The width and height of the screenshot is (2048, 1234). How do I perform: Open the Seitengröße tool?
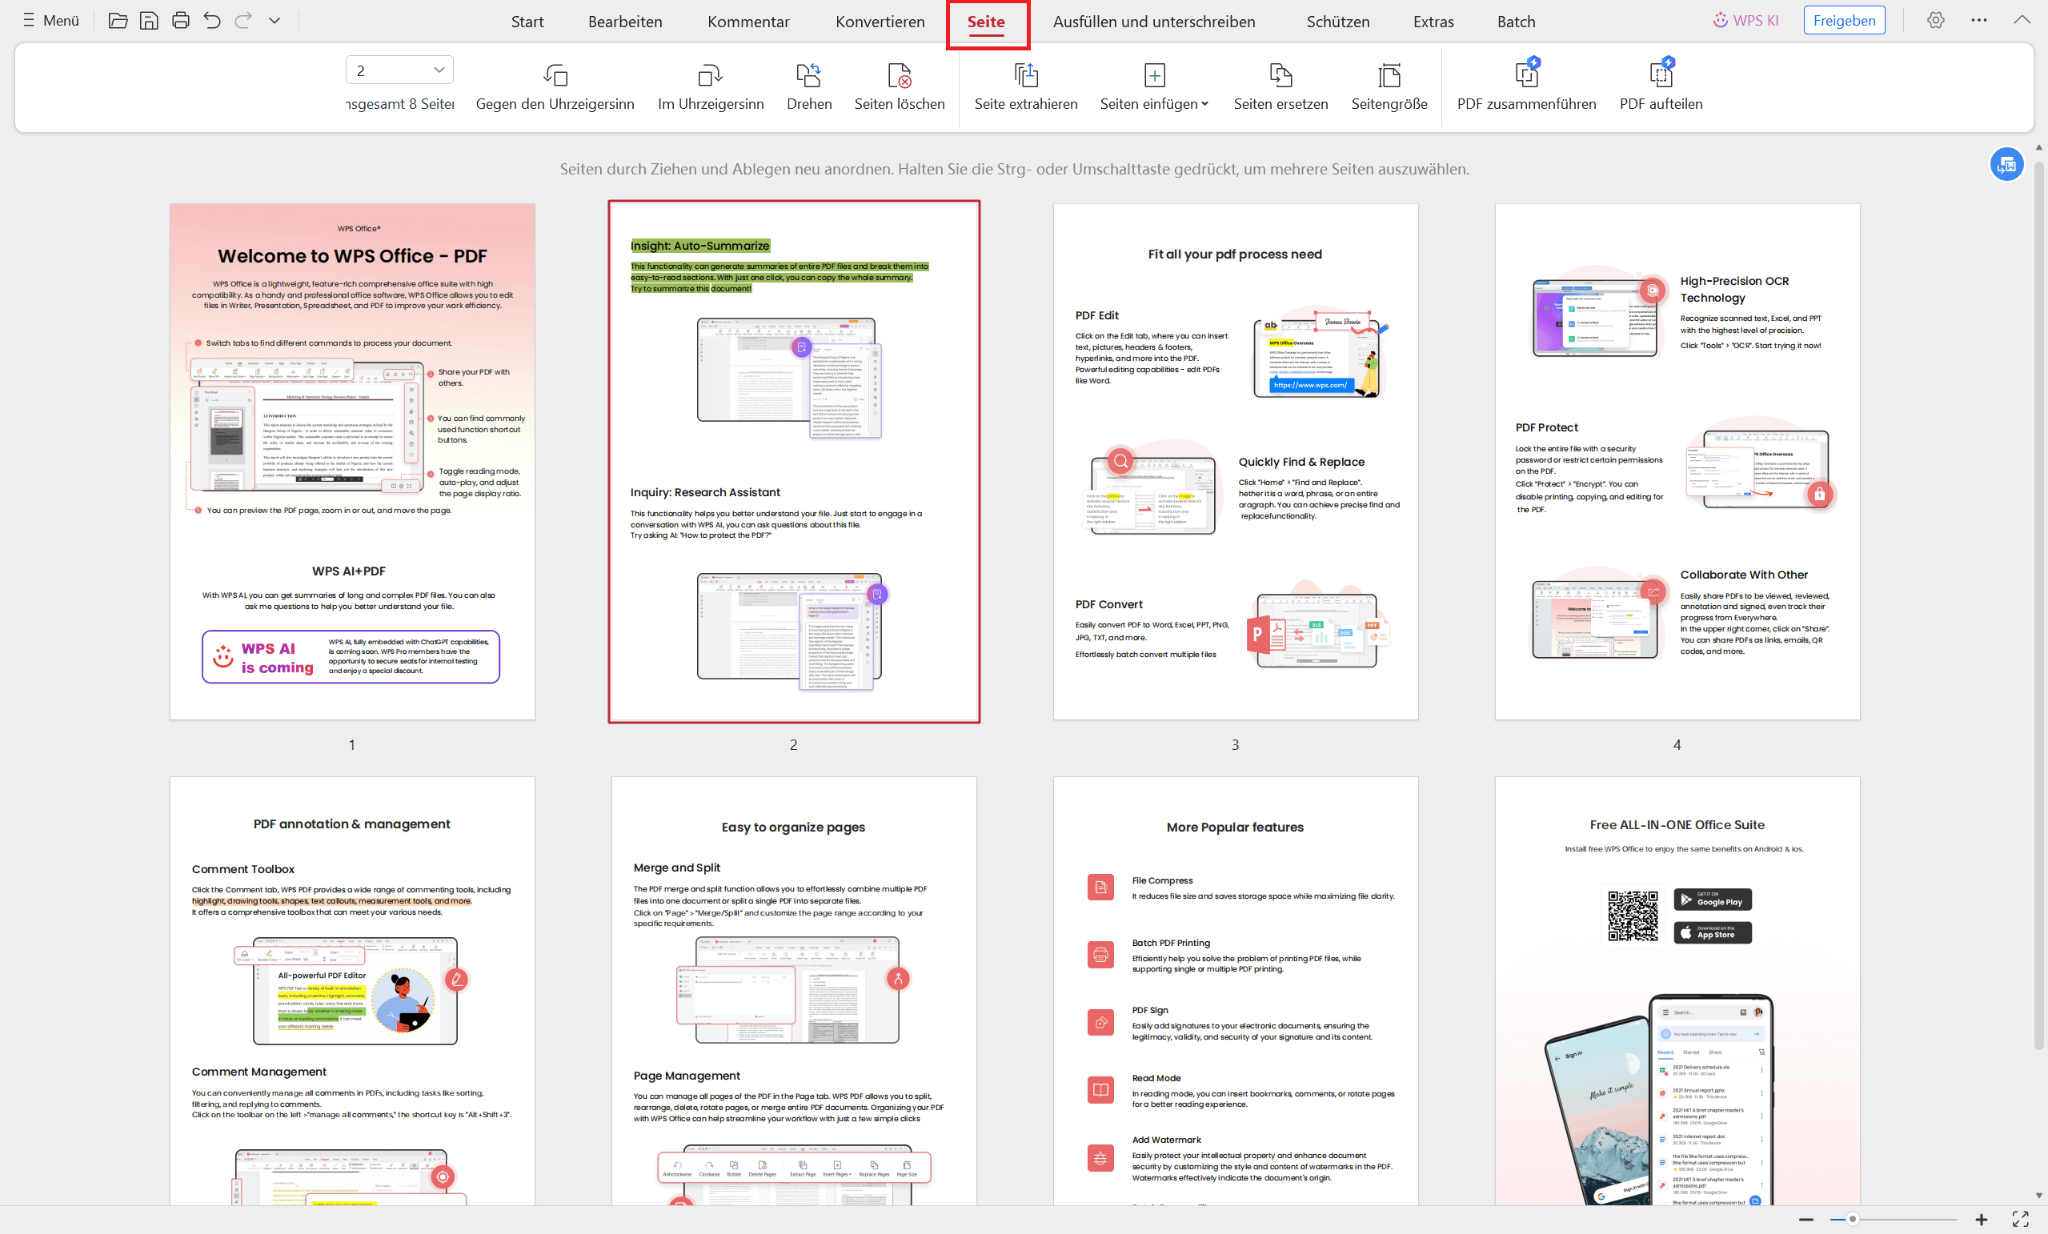(x=1388, y=85)
